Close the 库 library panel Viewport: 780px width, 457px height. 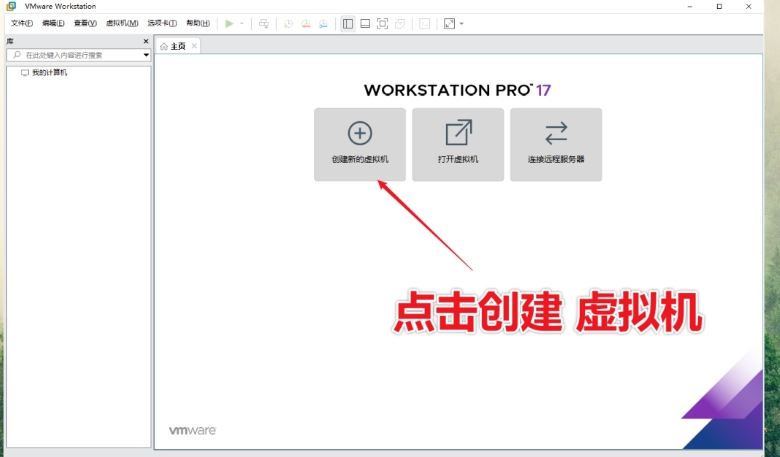[x=146, y=41]
